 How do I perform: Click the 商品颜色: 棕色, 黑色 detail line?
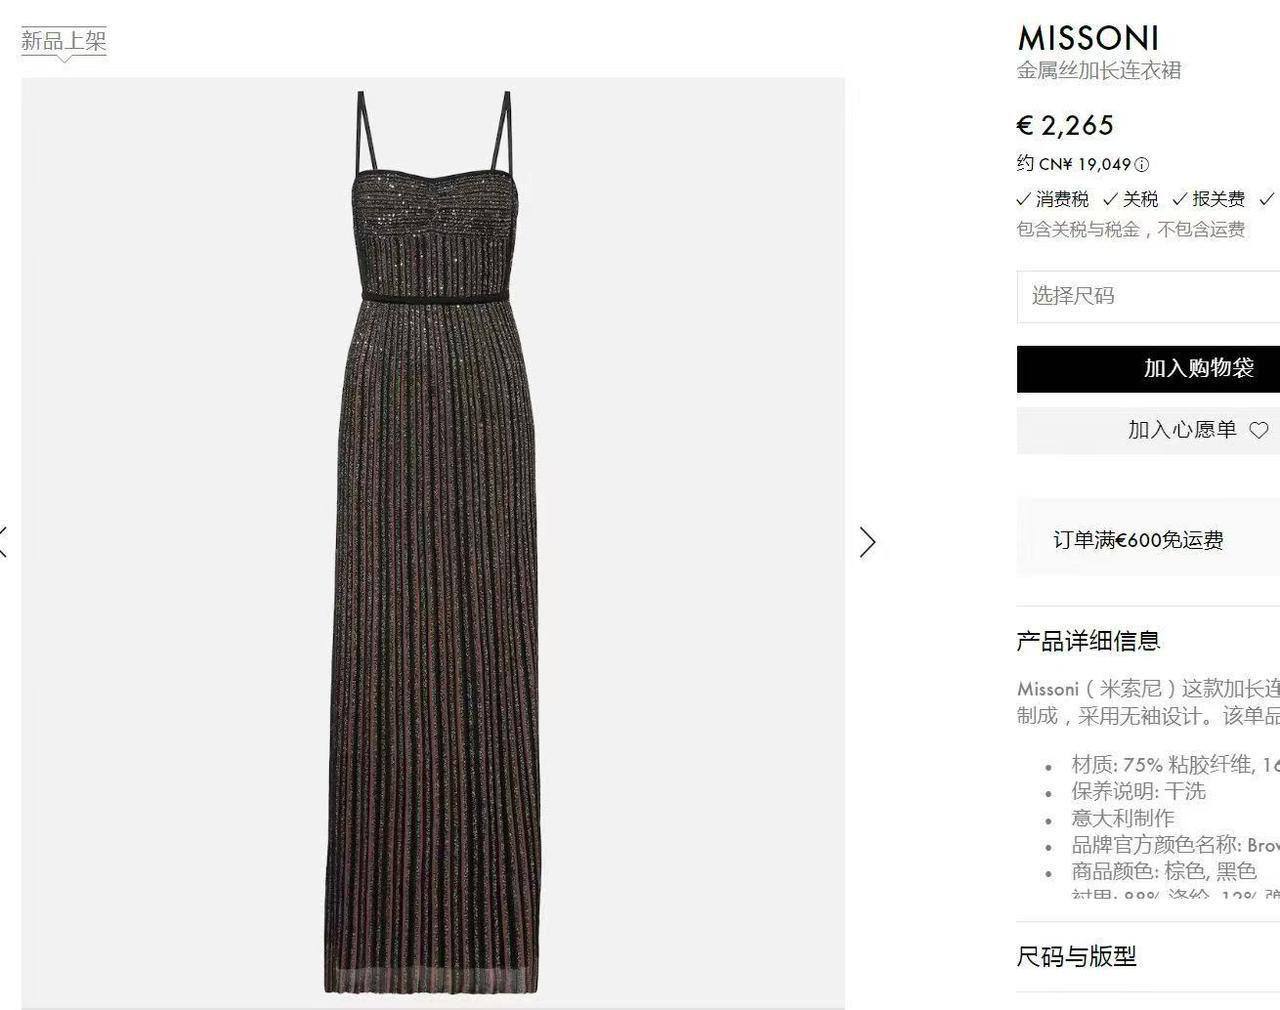pos(1163,871)
